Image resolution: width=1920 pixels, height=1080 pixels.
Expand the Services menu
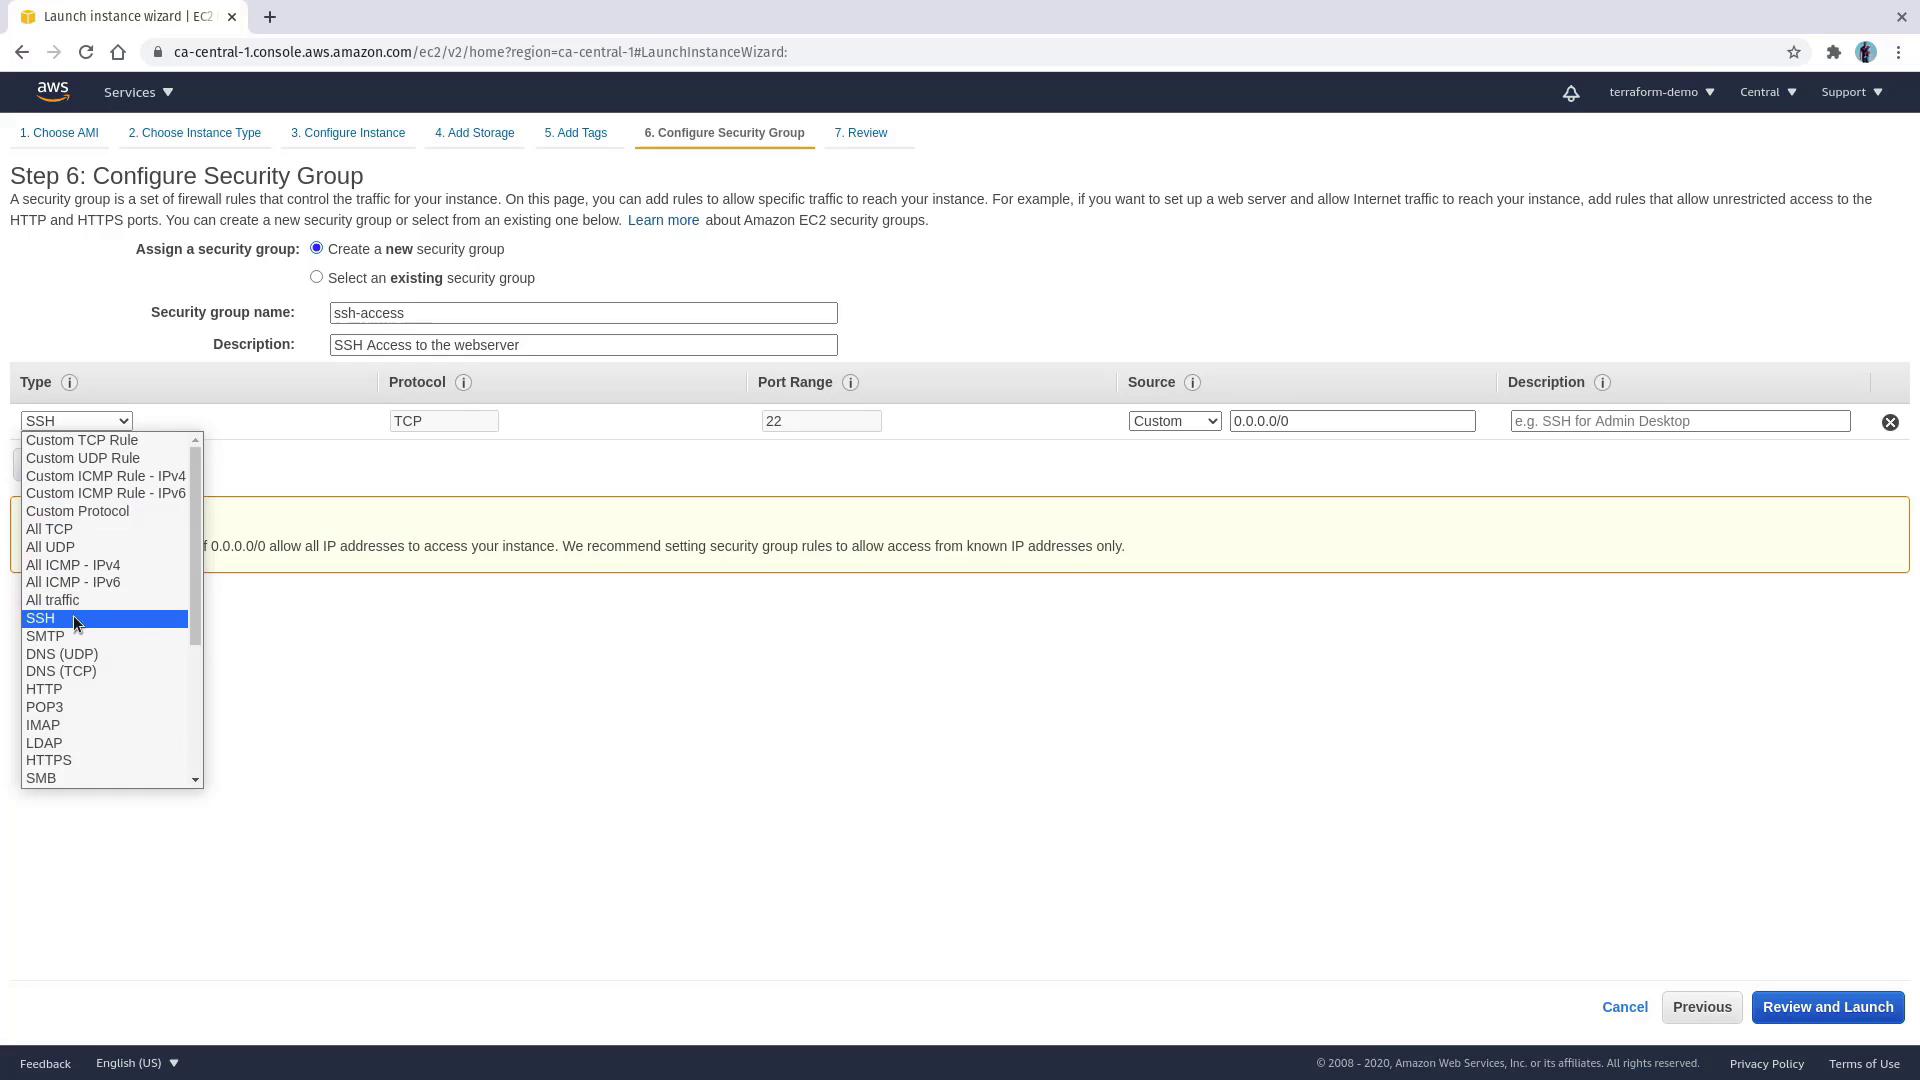(139, 92)
